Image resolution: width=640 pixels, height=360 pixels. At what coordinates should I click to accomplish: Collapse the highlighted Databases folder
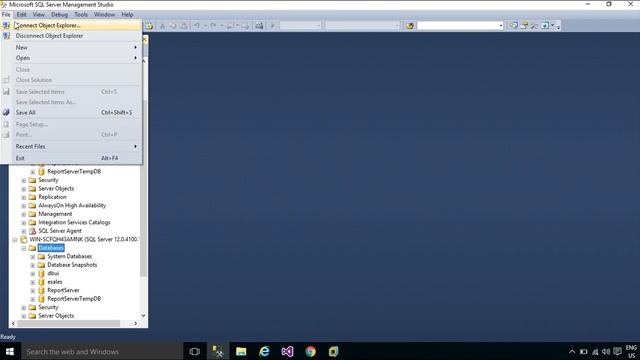(x=24, y=248)
